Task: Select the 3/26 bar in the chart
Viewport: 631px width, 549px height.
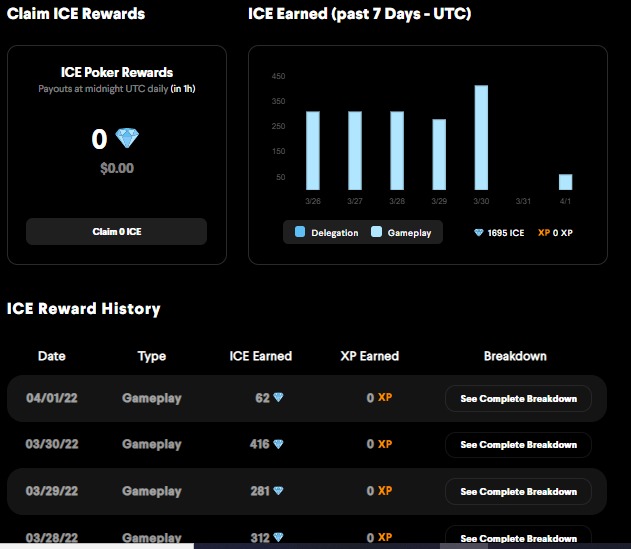Action: (313, 151)
